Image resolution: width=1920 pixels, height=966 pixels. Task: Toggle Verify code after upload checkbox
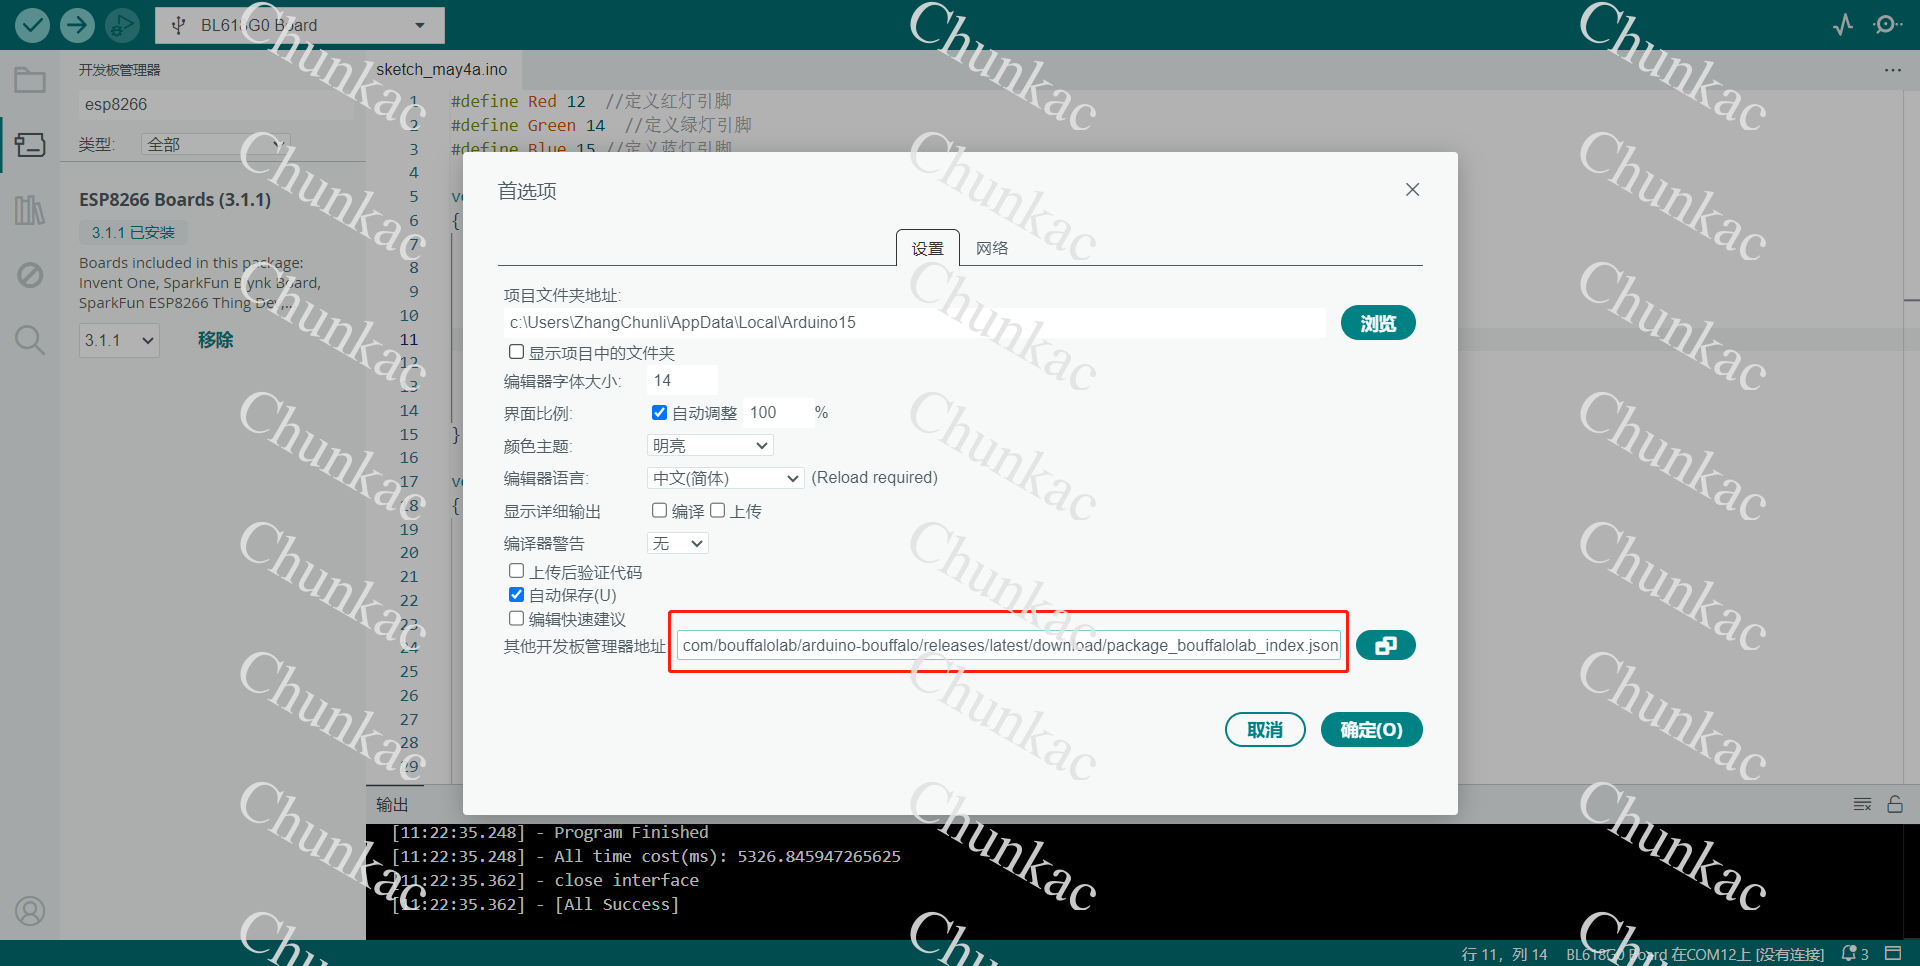coord(516,571)
